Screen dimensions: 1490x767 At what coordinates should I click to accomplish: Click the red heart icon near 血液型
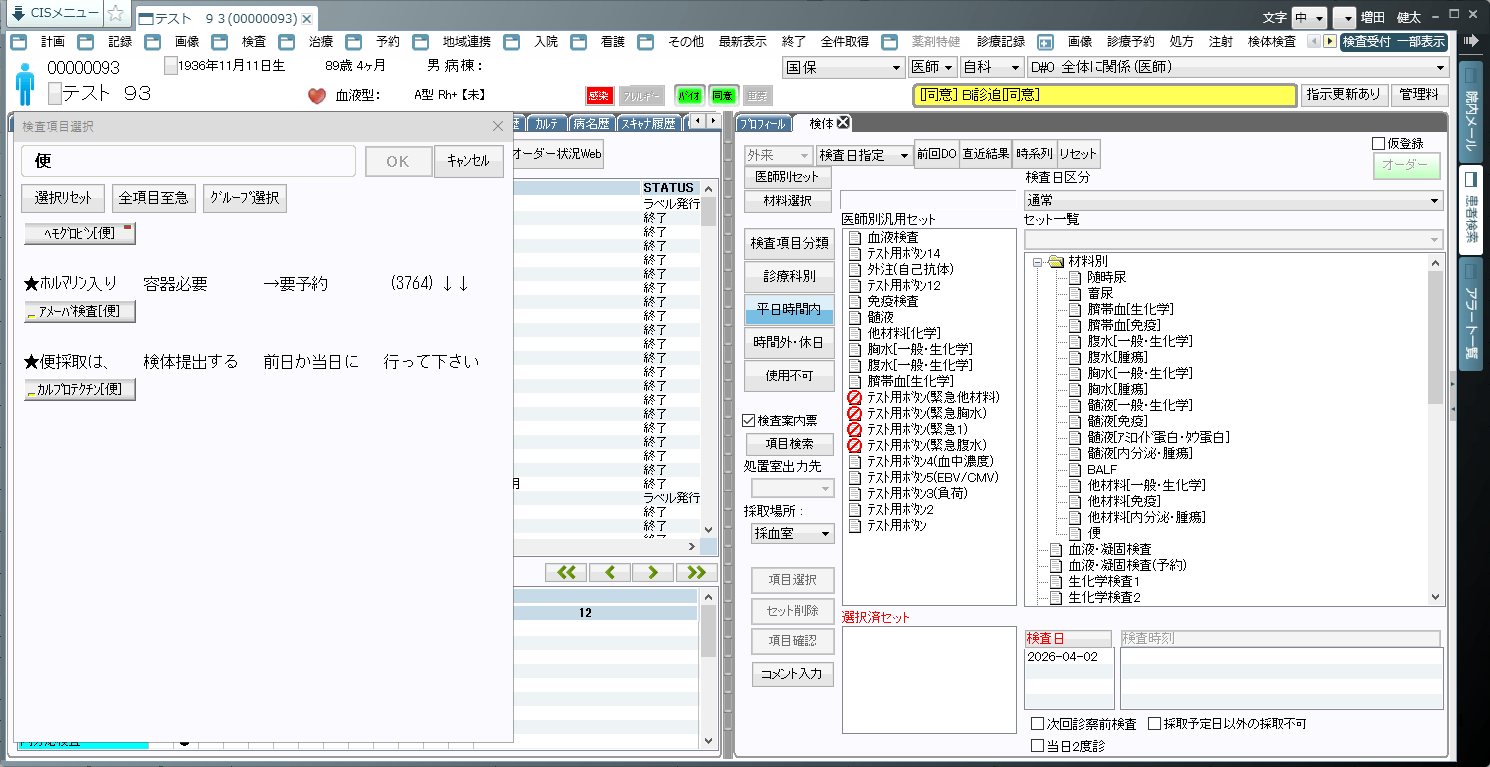(317, 96)
